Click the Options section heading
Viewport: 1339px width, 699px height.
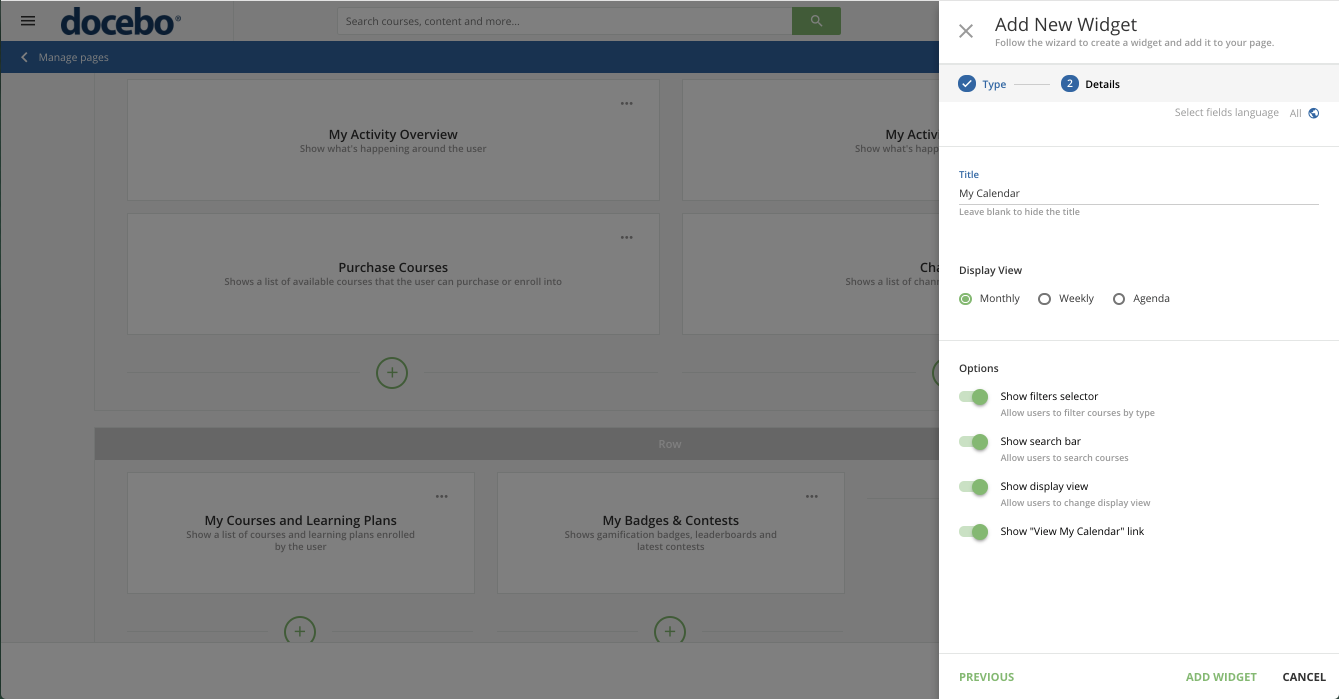(979, 368)
